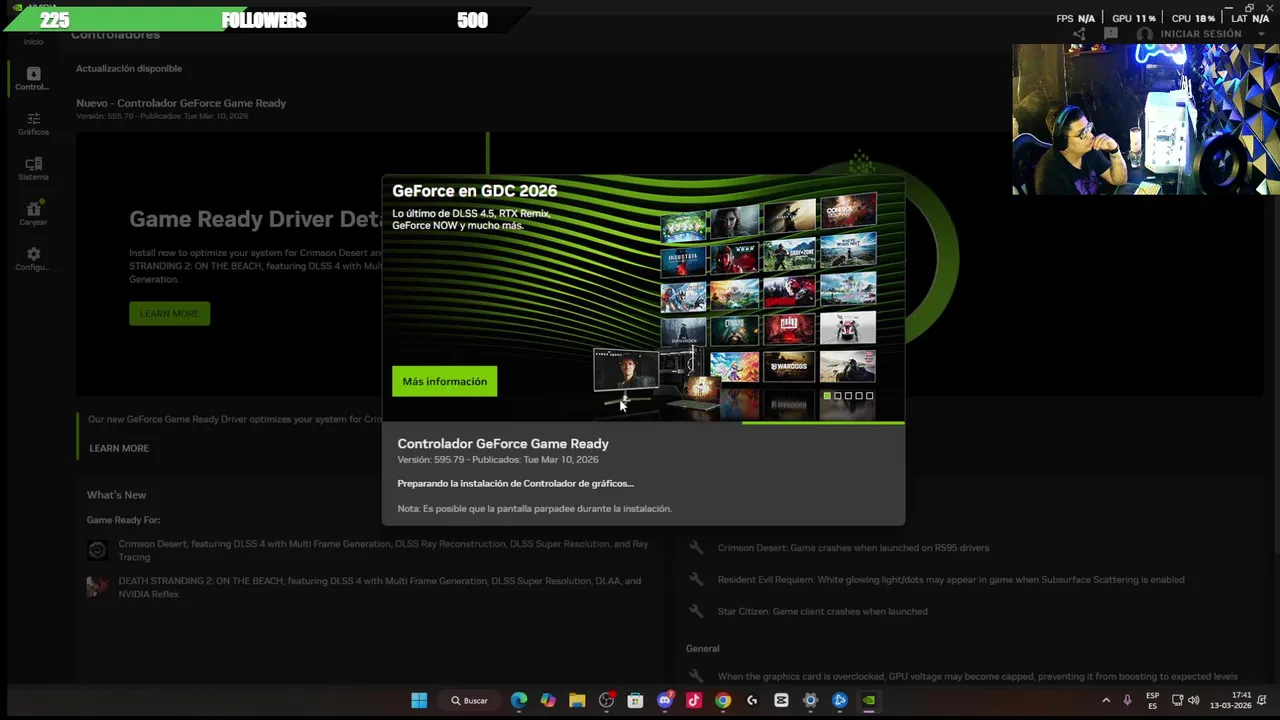
Task: Click the 'What's New' heading
Action: pyautogui.click(x=116, y=495)
